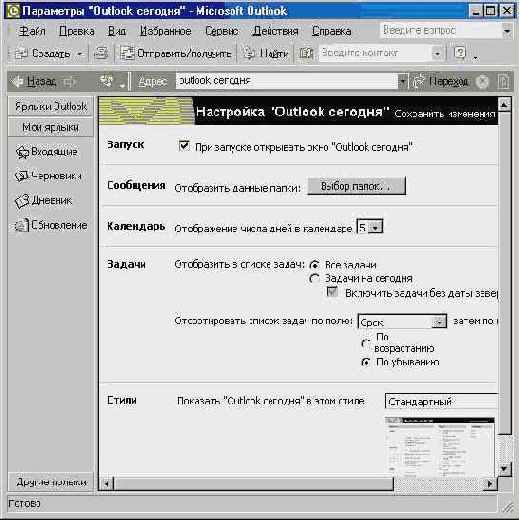Open the style Стандартный dropdown

pos(441,401)
